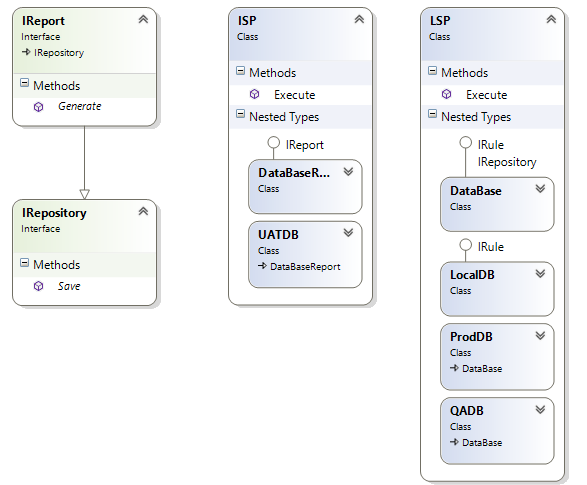The height and width of the screenshot is (485, 587).
Task: Click the DataBase base type in QADB
Action: (x=482, y=443)
